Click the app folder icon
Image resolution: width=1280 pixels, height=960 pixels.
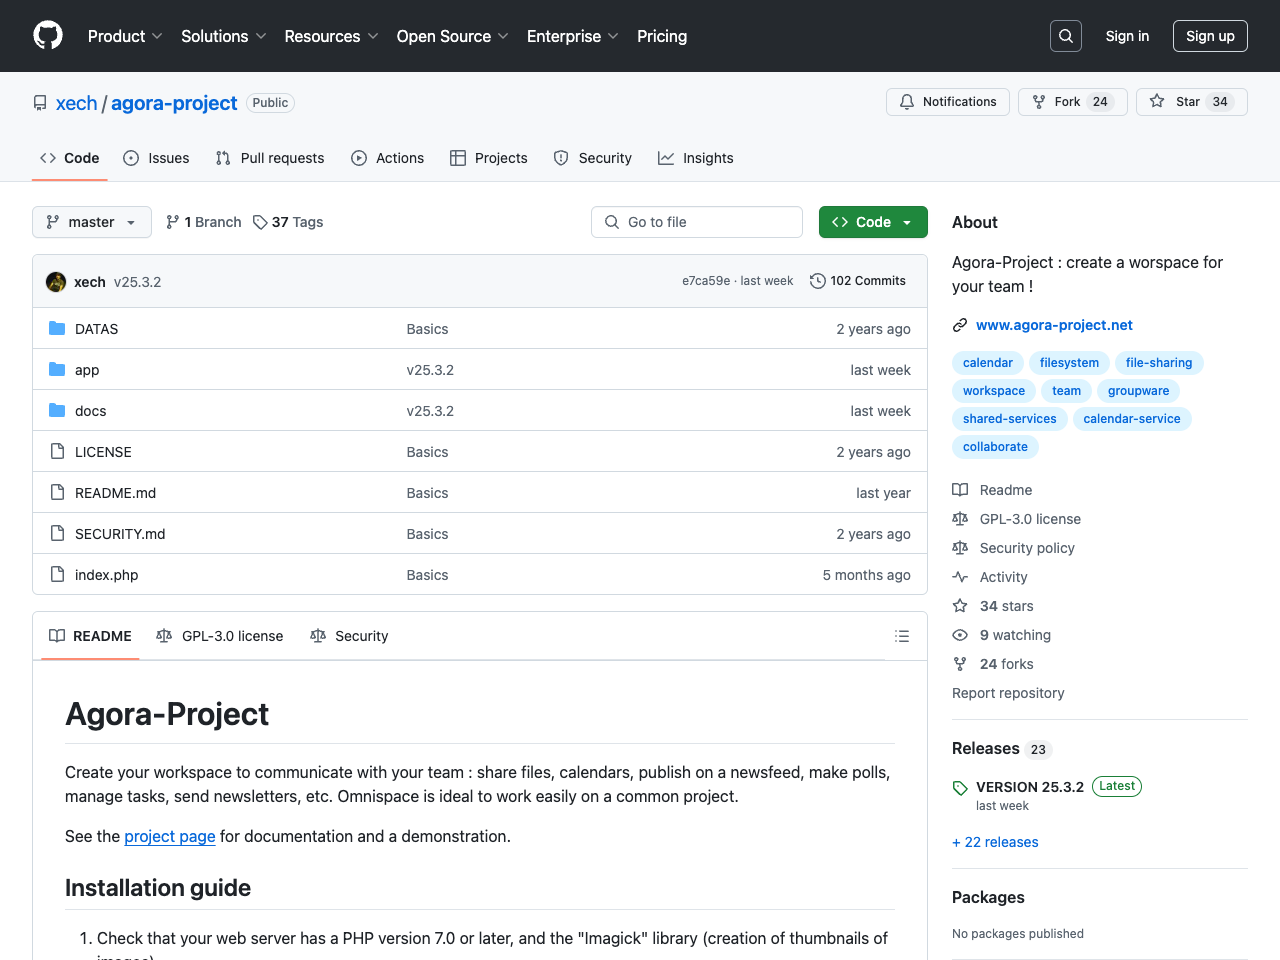point(57,370)
